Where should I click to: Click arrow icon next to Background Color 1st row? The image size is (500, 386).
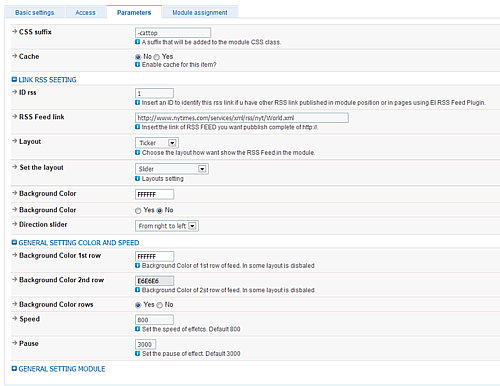pyautogui.click(x=14, y=255)
